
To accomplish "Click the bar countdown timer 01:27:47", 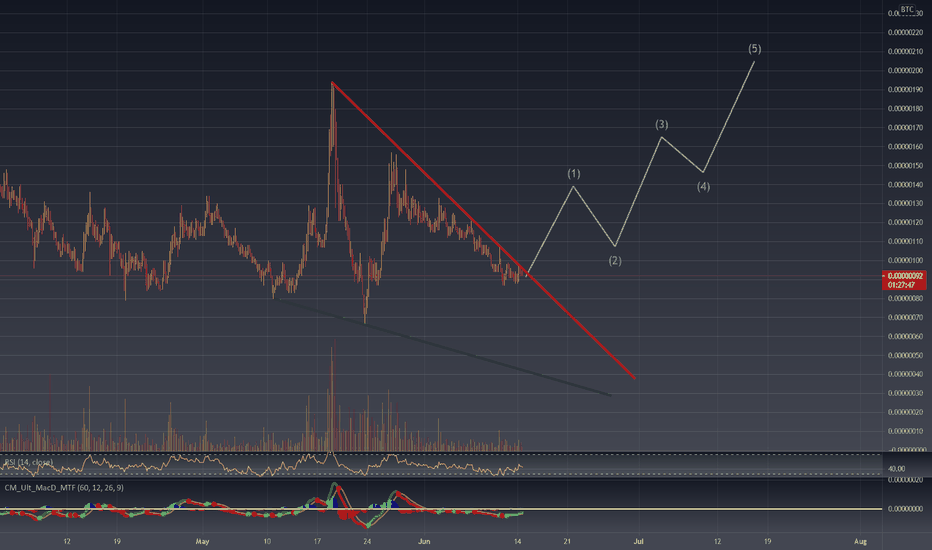I will [901, 285].
